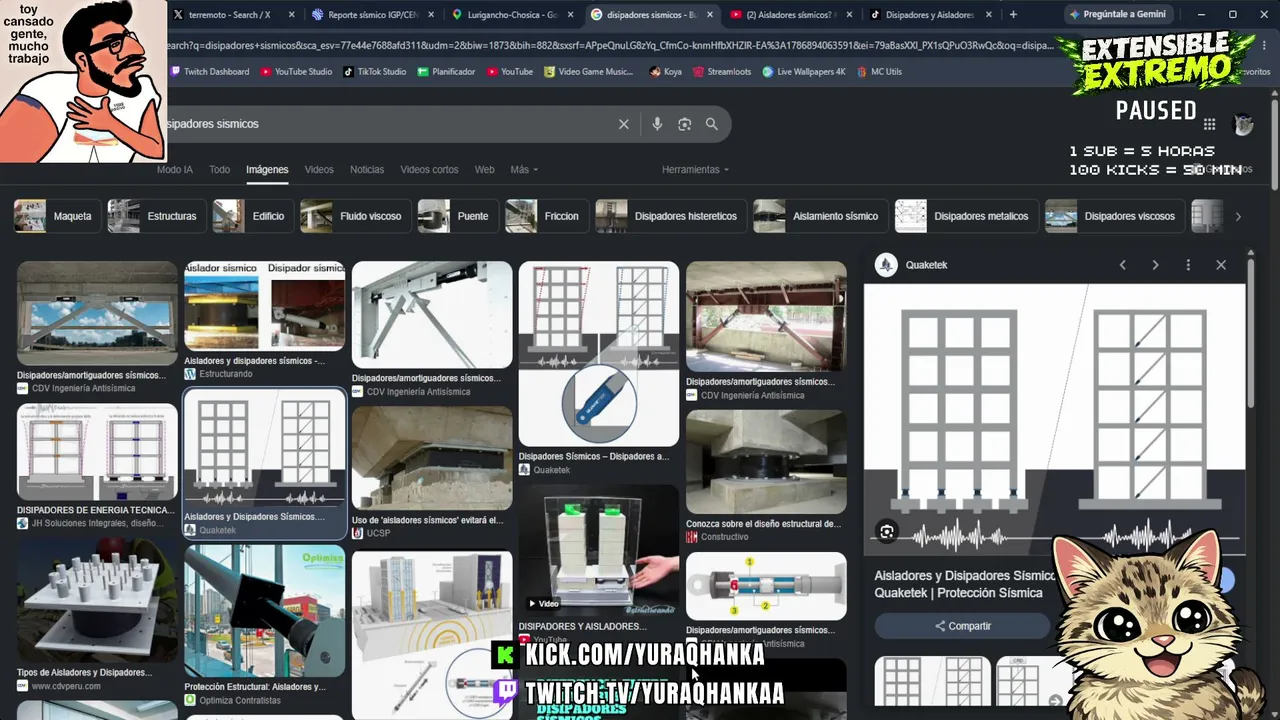Viewport: 1280px width, 720px height.
Task: Close the 'terremoto - Search / X' tab
Action: coord(291,15)
